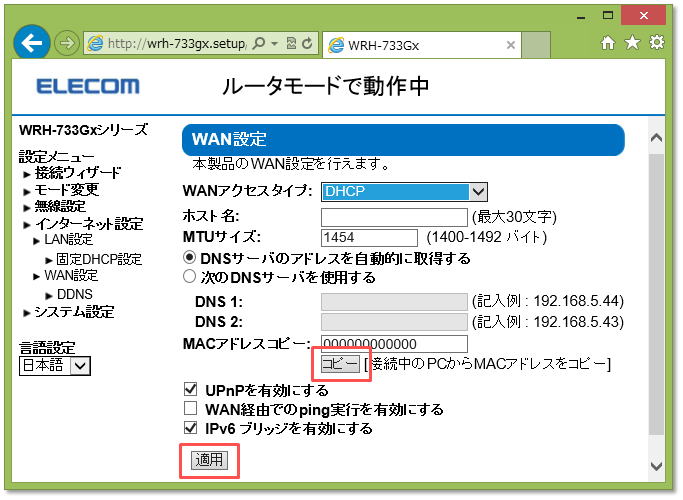The width and height of the screenshot is (683, 500).
Task: Click the DNS 2 input field
Action: coord(394,322)
